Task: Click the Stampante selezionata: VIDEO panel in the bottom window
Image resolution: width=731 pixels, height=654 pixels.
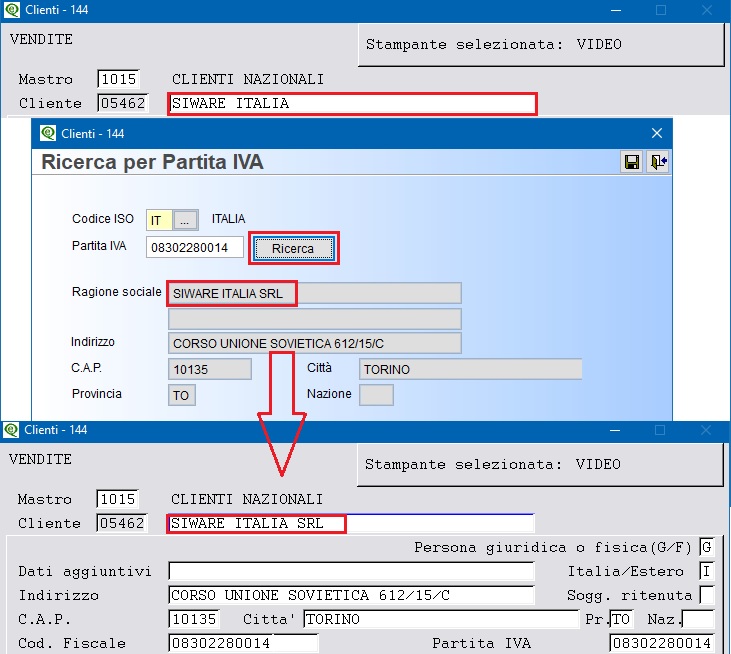Action: 540,465
